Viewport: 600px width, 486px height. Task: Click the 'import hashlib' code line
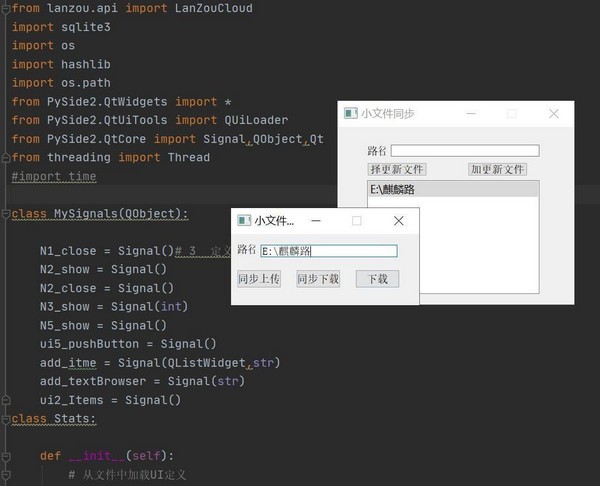pyautogui.click(x=61, y=64)
